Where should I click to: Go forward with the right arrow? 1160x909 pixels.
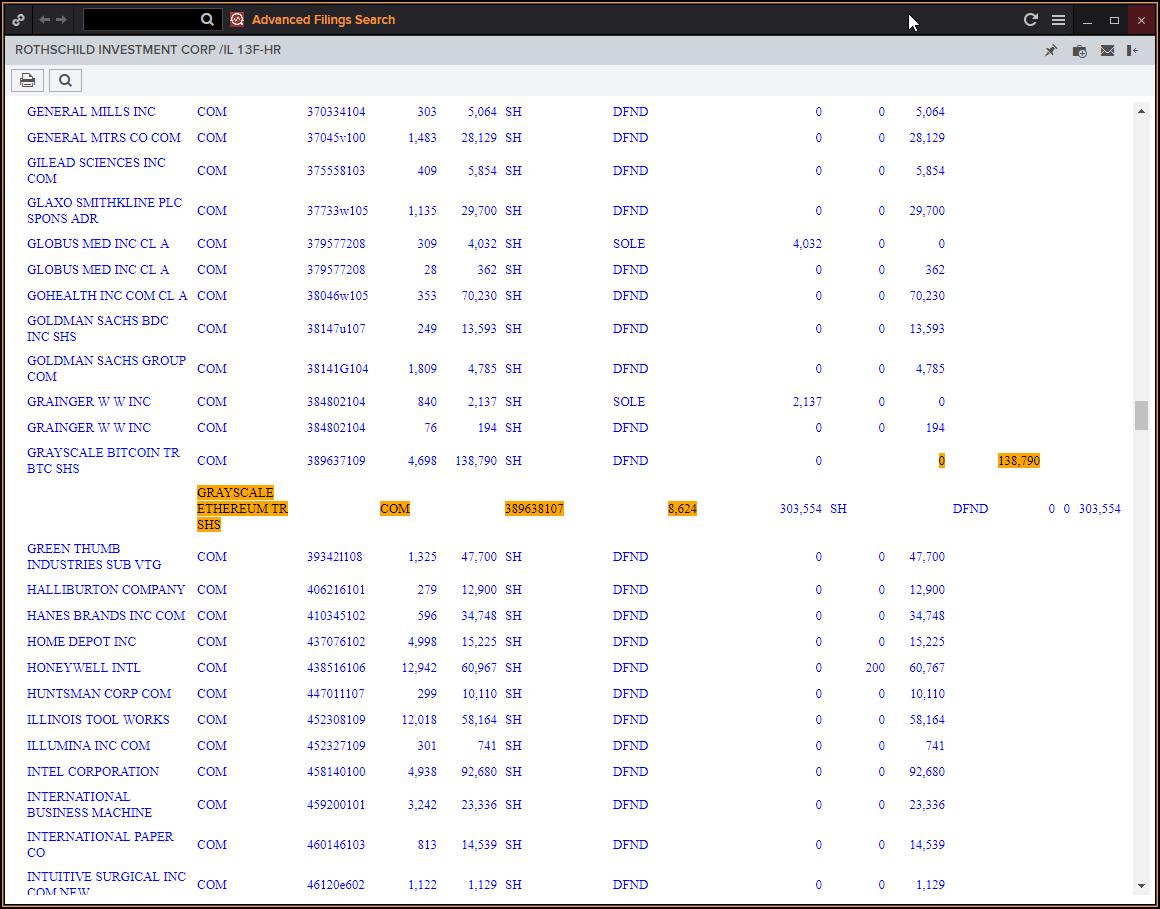point(61,20)
